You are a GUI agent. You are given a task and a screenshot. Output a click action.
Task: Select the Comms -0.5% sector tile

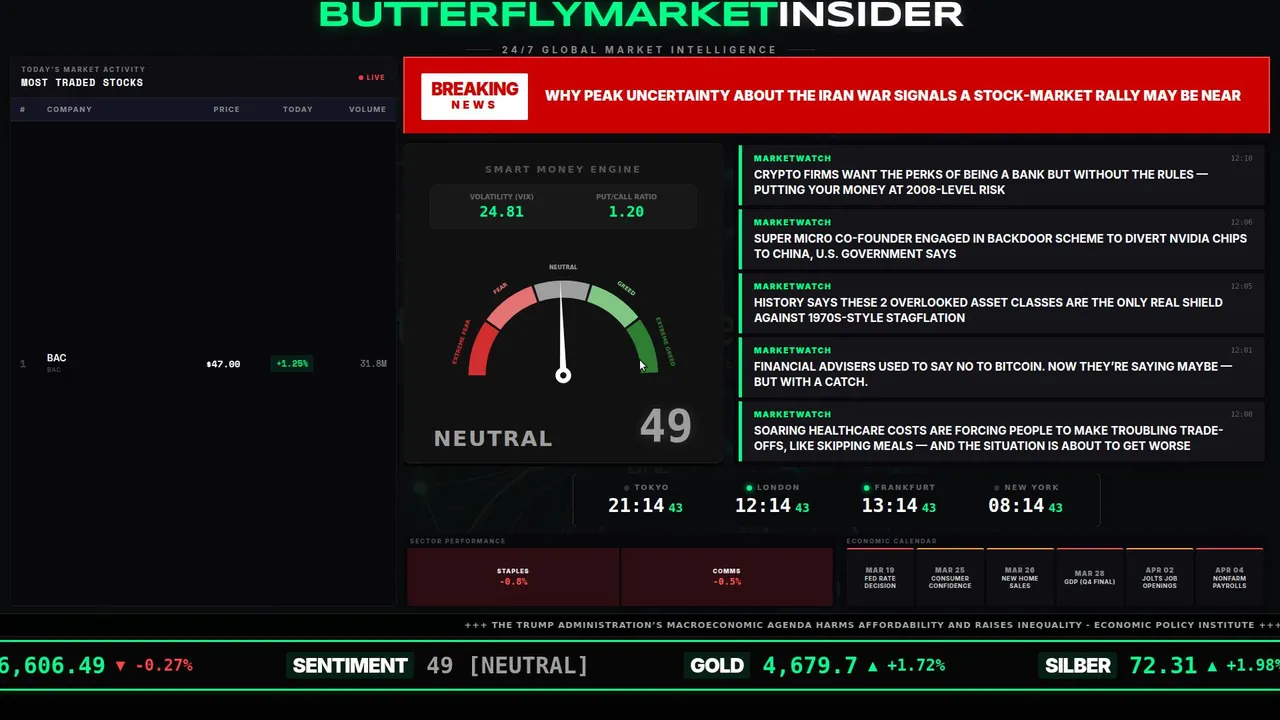click(x=727, y=577)
